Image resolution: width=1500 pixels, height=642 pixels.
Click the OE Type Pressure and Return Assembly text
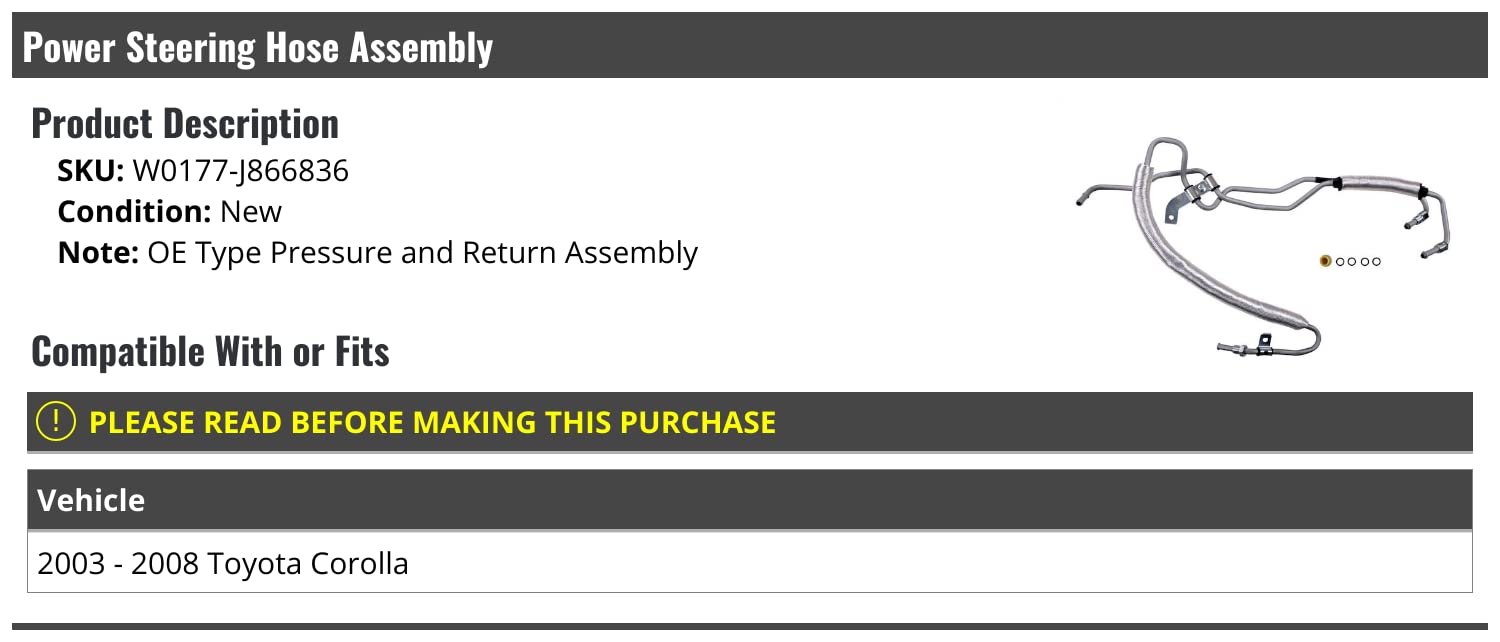click(422, 253)
